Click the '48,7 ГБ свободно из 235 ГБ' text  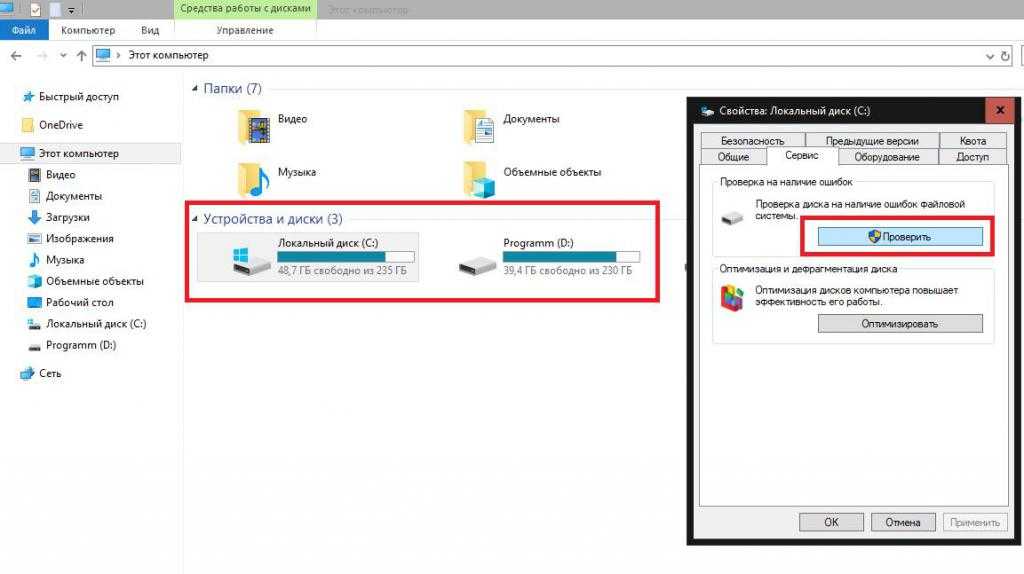click(342, 270)
